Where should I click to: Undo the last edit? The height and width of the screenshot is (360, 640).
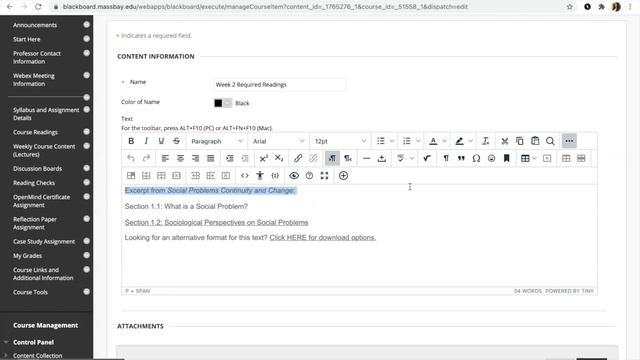[131, 158]
